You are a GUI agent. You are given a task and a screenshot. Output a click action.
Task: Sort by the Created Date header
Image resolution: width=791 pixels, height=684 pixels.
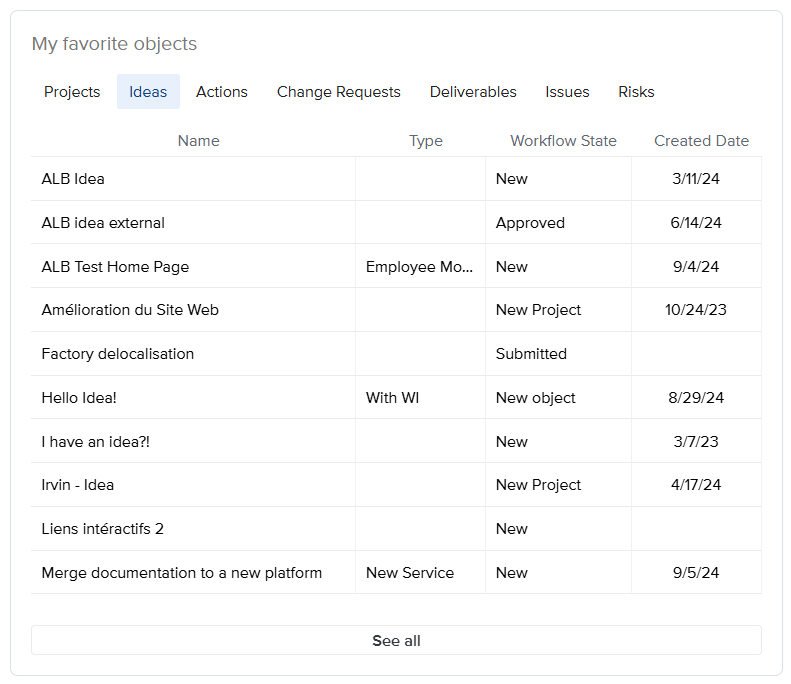(701, 141)
